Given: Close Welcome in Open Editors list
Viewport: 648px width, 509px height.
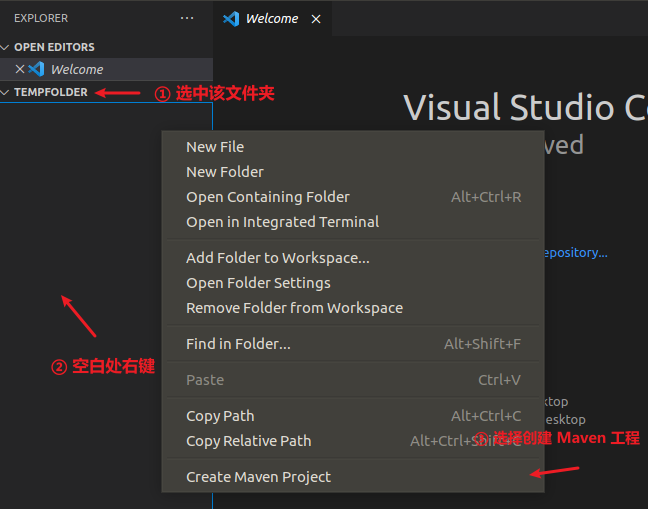Looking at the screenshot, I should (20, 69).
